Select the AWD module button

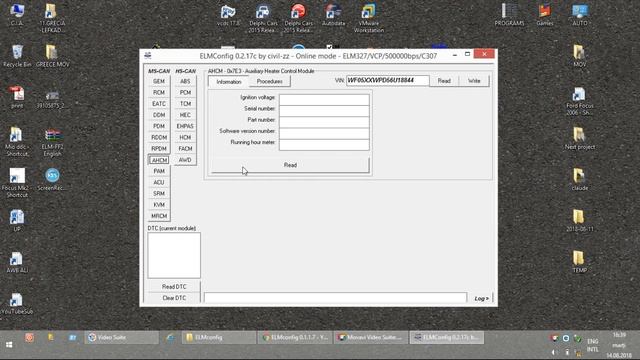(x=185, y=160)
